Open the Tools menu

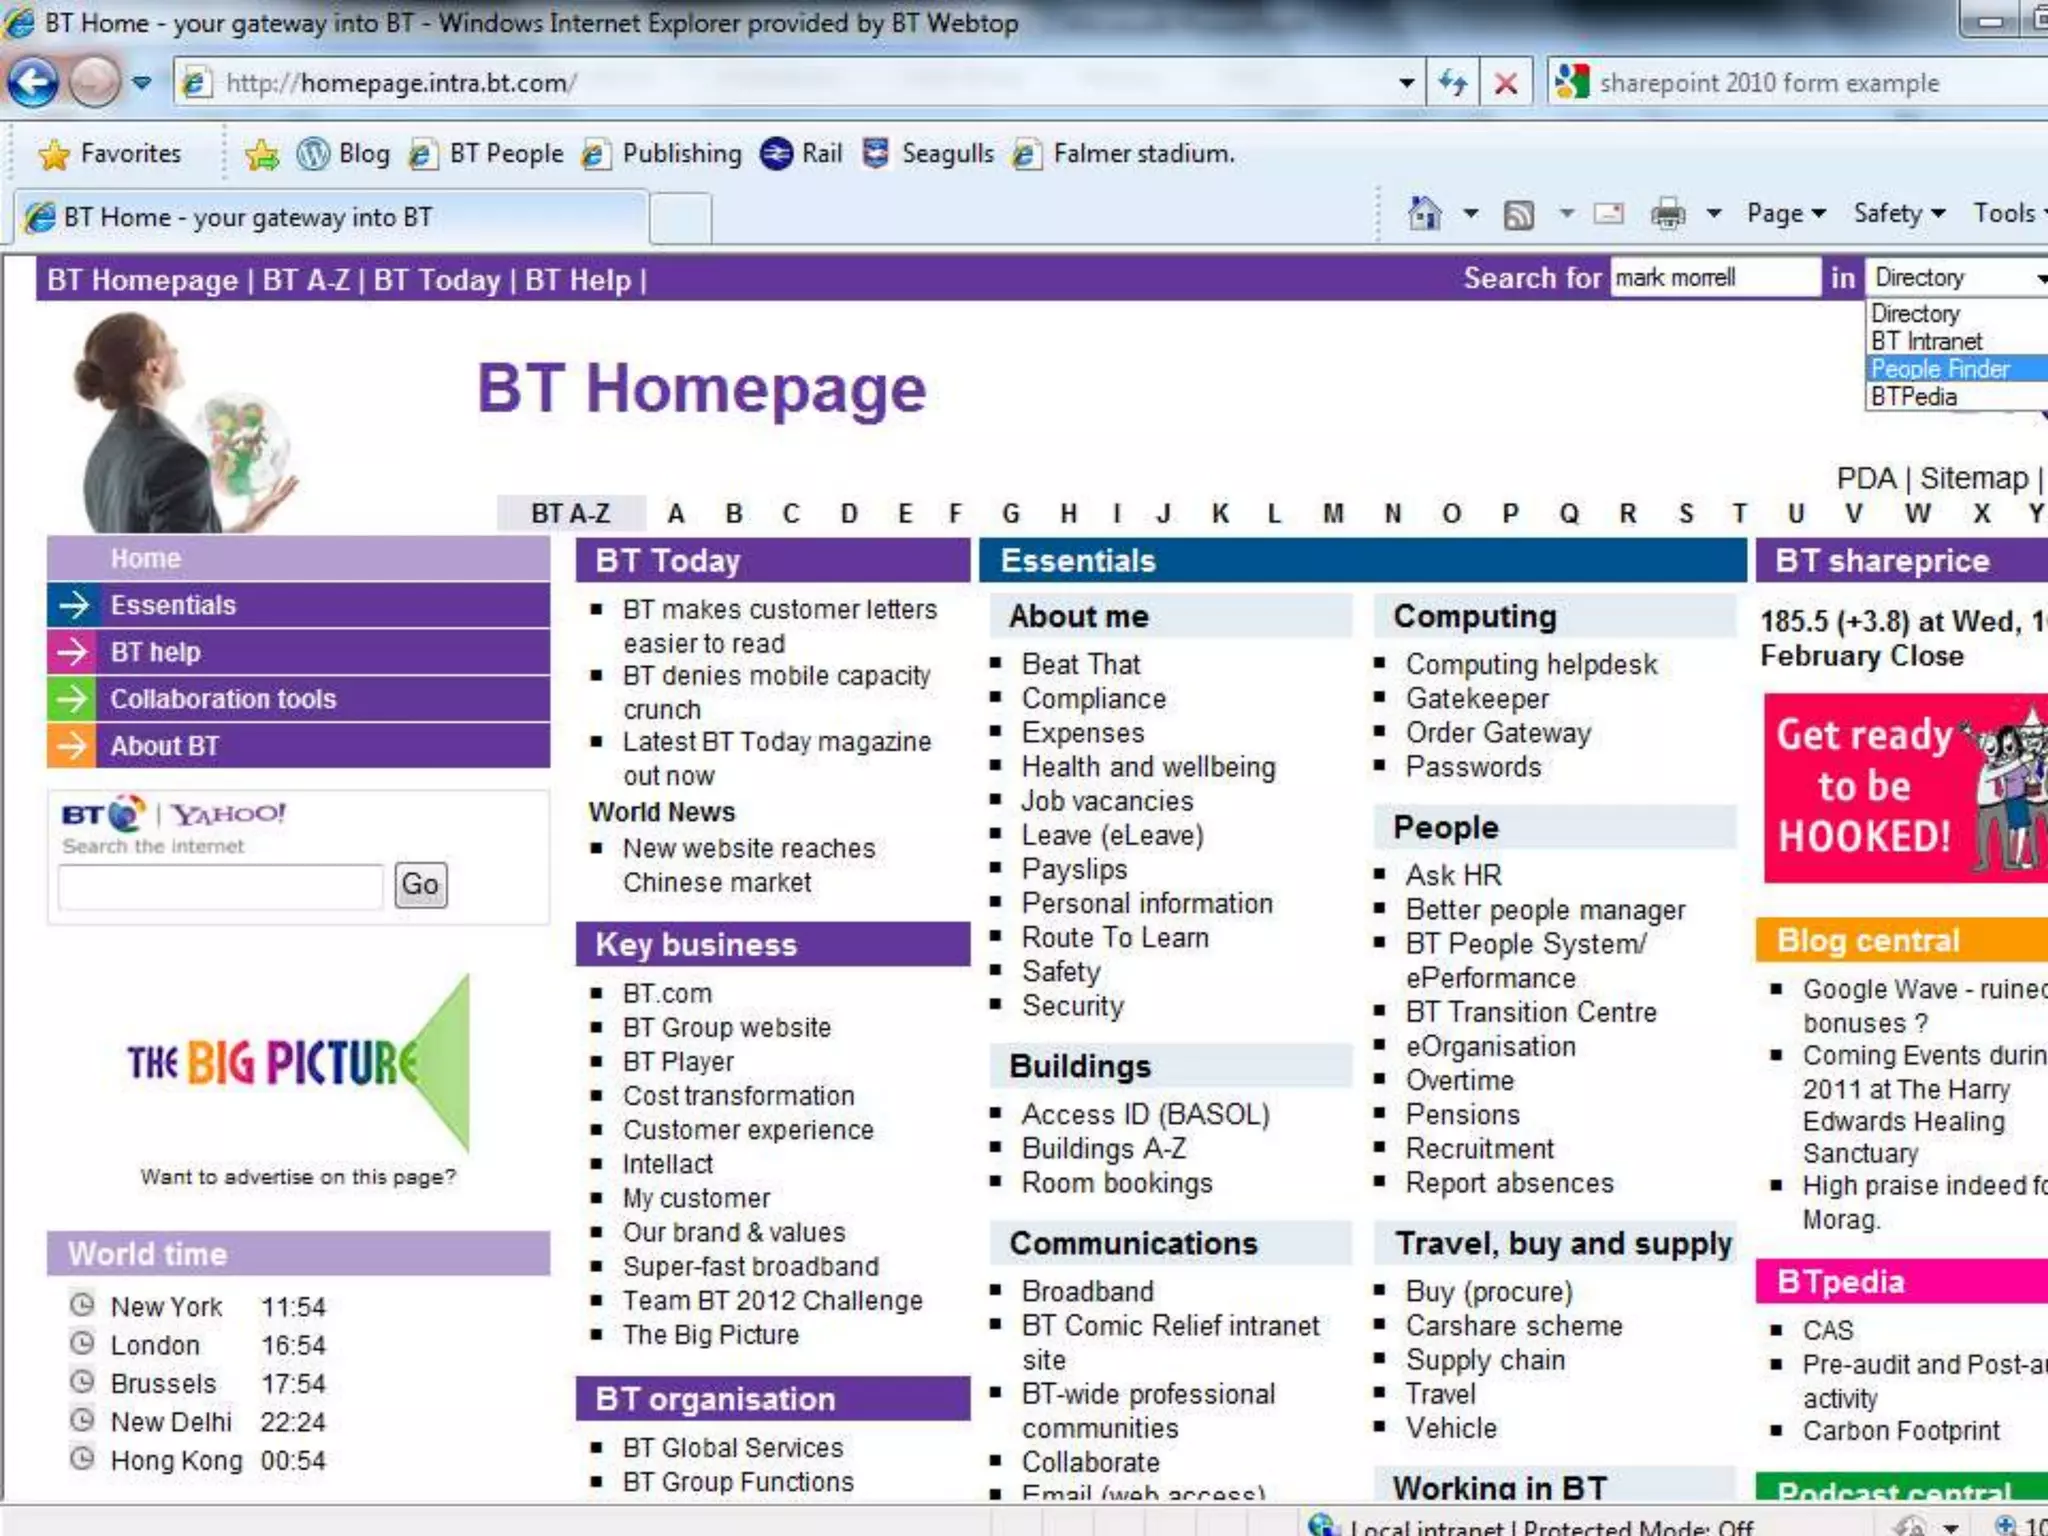click(x=2009, y=213)
